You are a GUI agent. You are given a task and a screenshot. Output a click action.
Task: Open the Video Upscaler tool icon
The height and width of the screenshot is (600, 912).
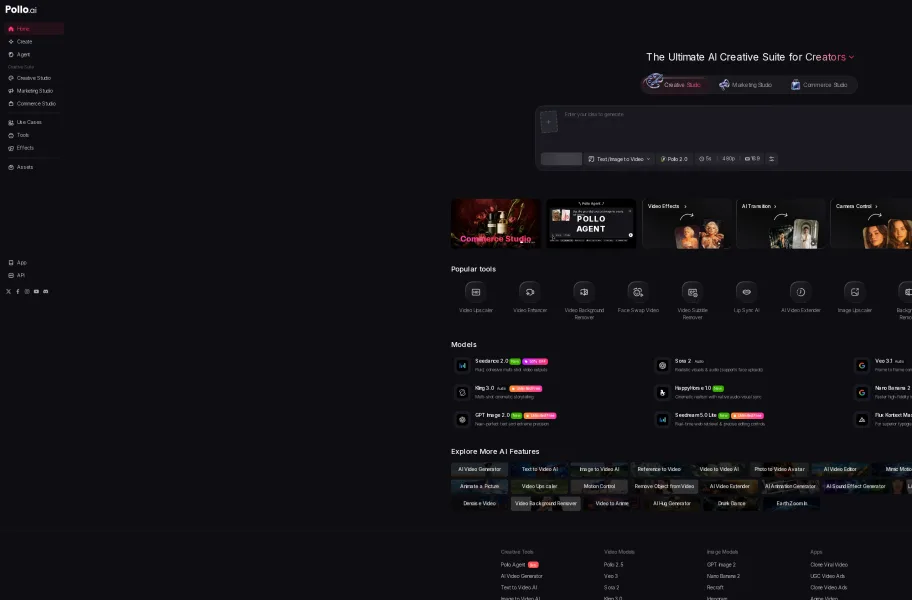pos(476,292)
